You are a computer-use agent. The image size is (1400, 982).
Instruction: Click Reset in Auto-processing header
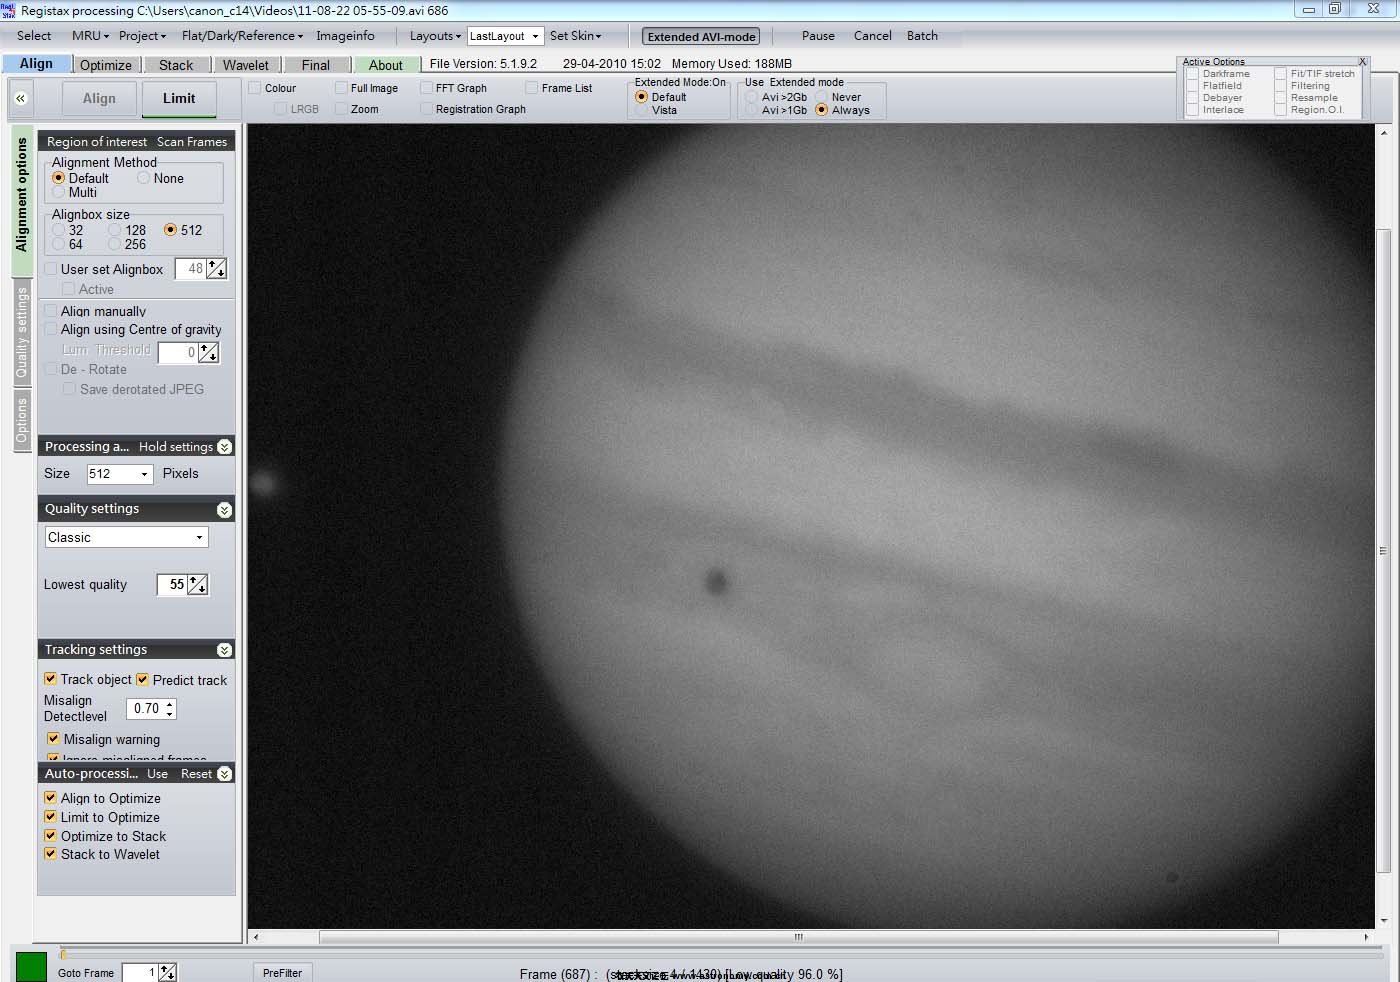196,774
